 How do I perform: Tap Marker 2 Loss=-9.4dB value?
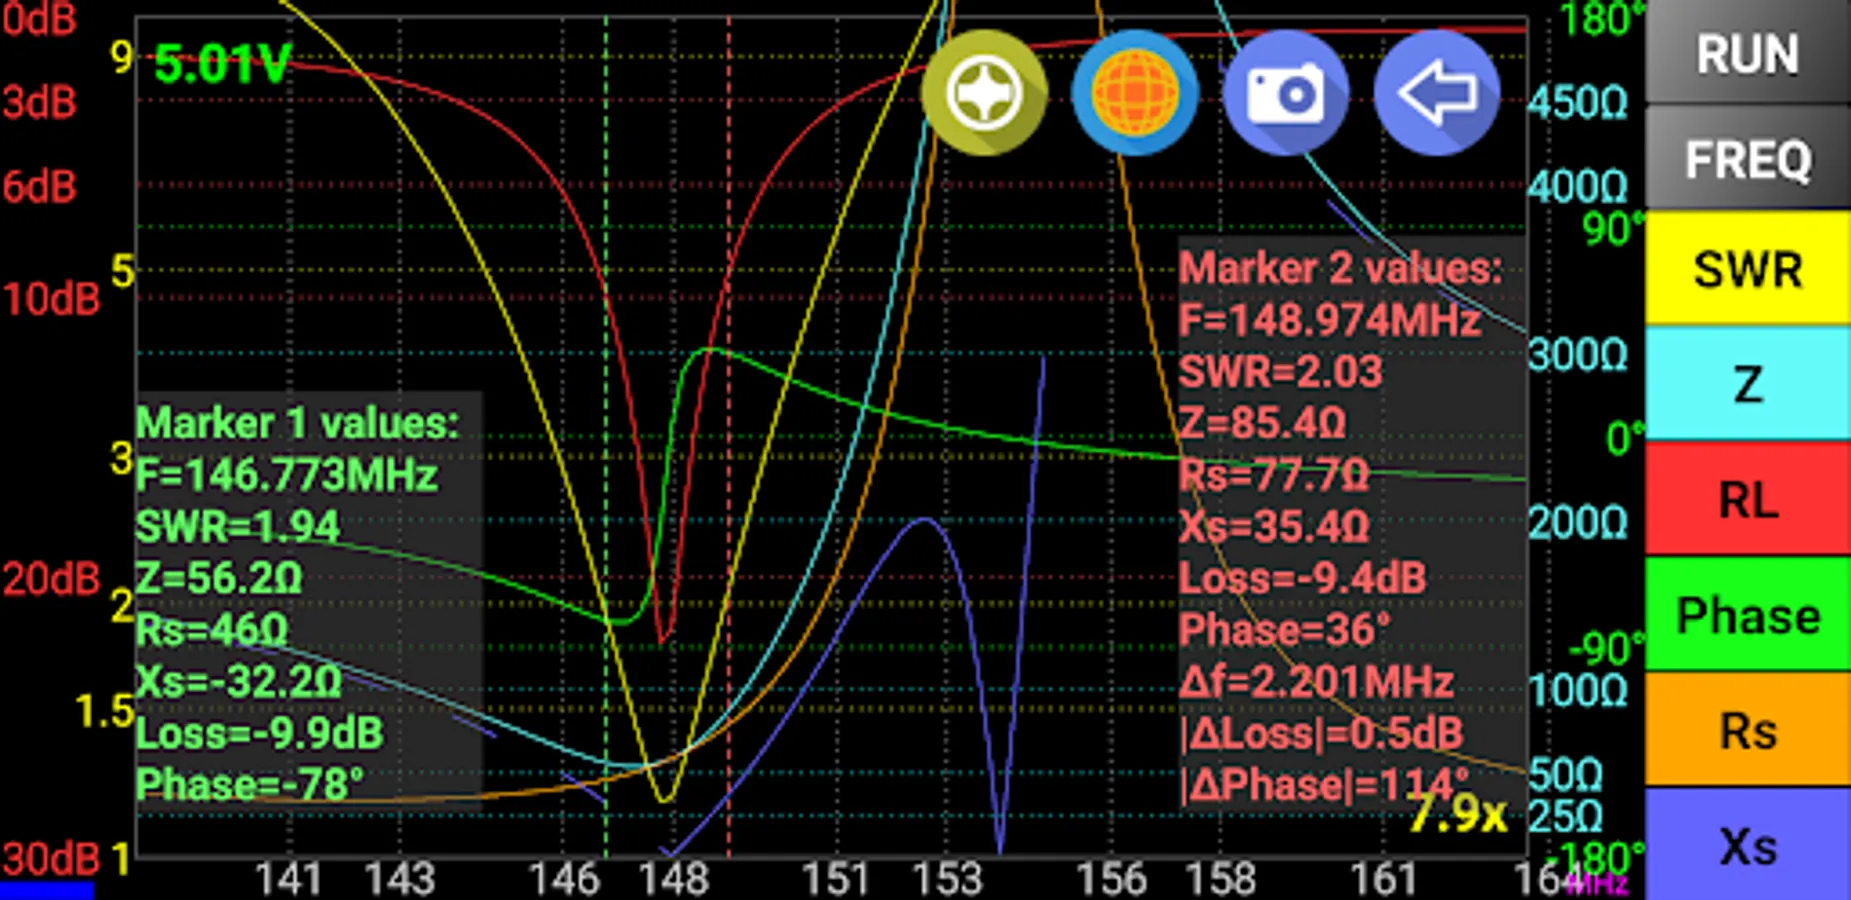(x=1302, y=579)
